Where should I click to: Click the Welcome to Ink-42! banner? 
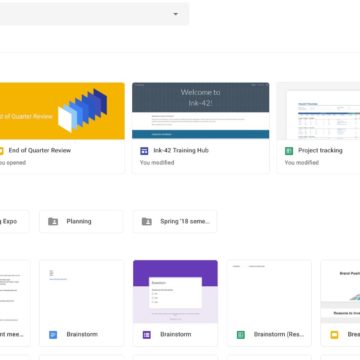pyautogui.click(x=201, y=97)
